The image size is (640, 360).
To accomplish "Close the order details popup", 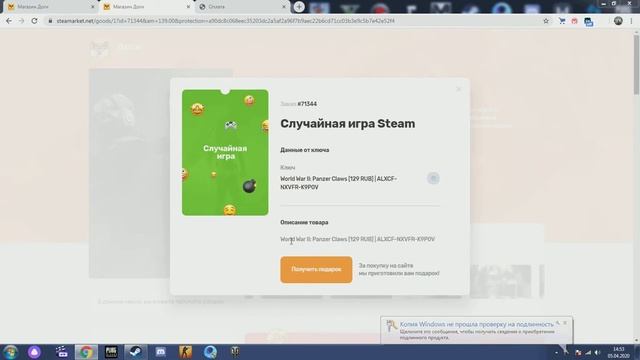I will 458,89.
